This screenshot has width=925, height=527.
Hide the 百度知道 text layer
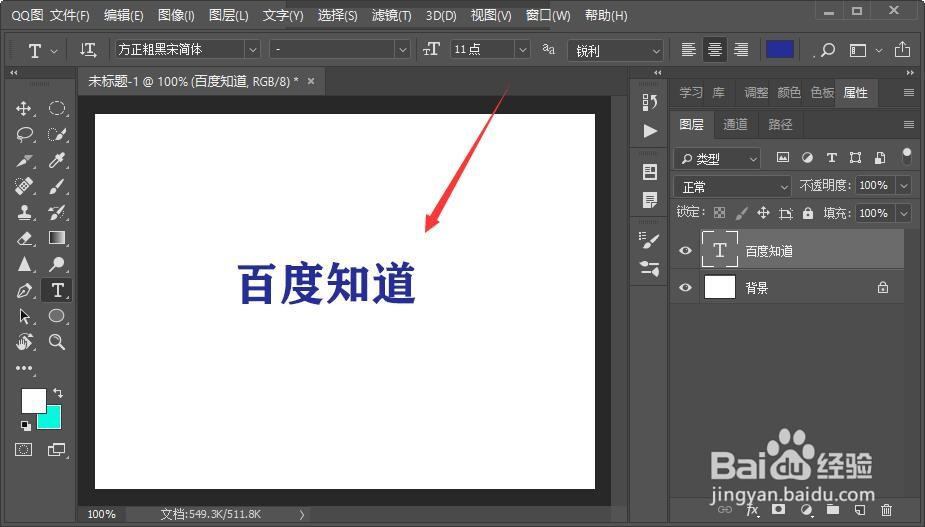[x=685, y=251]
